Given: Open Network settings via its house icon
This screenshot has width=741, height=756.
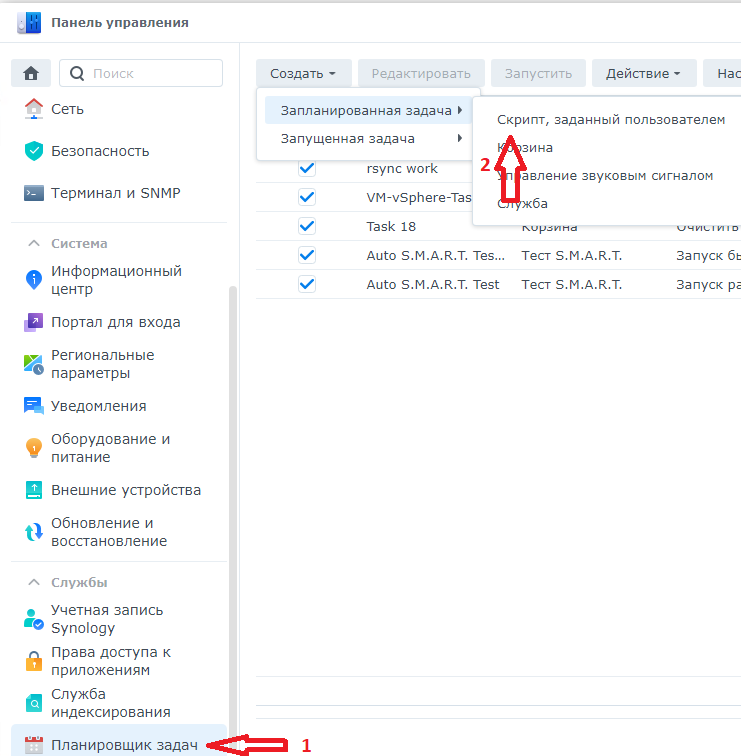Looking at the screenshot, I should (34, 109).
